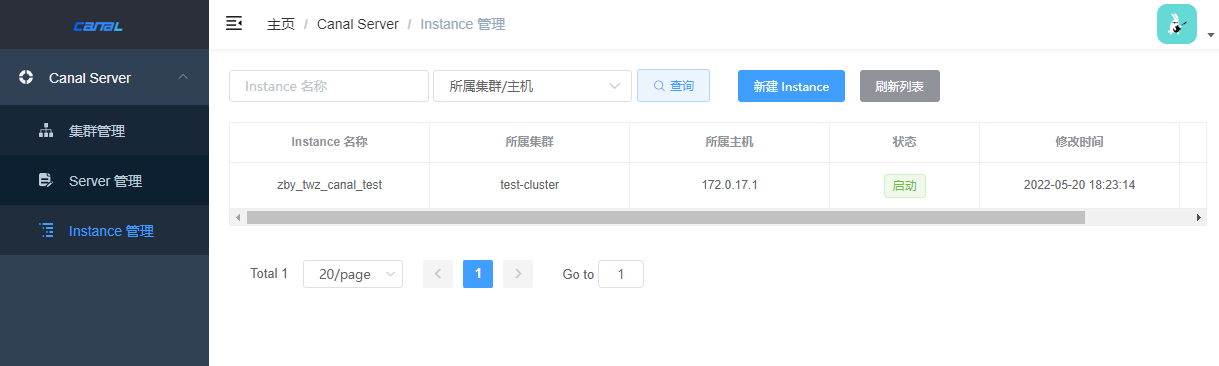The height and width of the screenshot is (366, 1219).
Task: Go to 主页 breadcrumb
Action: 281,24
